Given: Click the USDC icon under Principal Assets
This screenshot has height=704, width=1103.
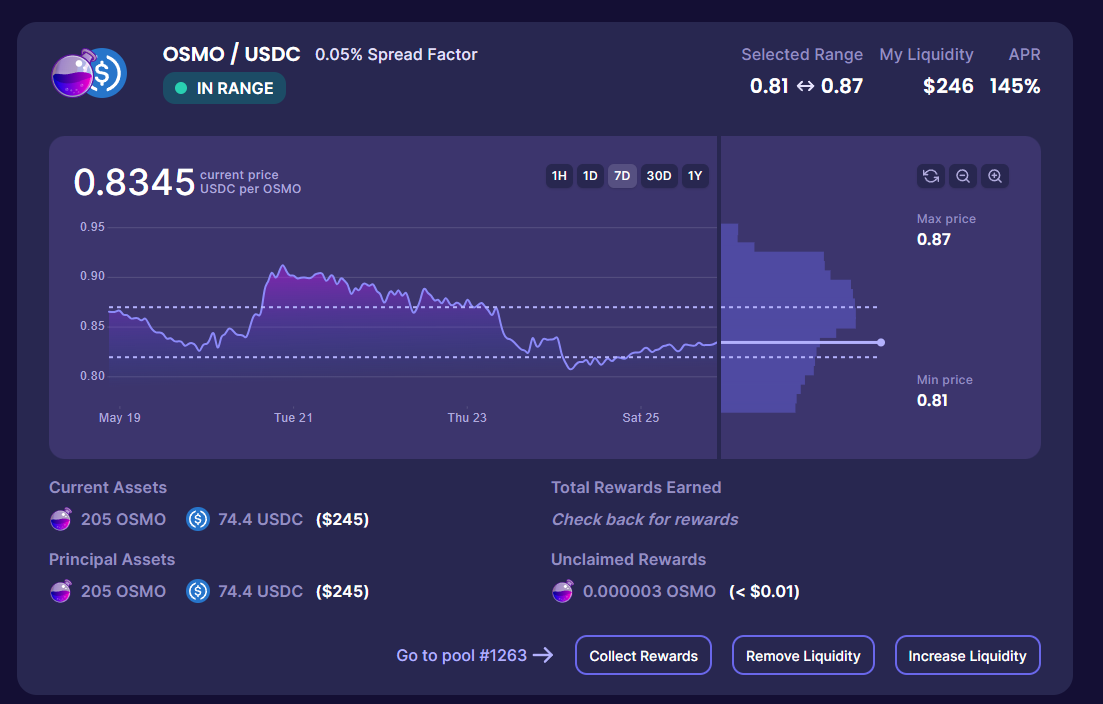Looking at the screenshot, I should 198,591.
